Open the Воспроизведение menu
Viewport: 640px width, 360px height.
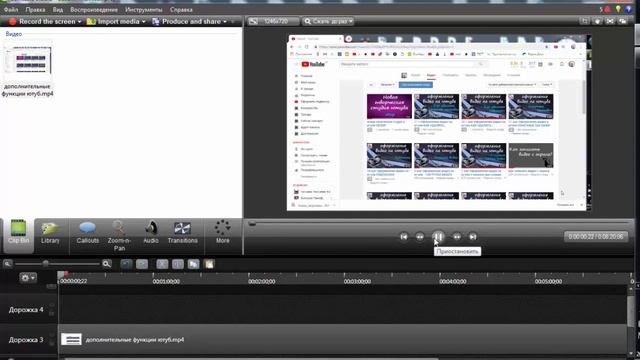(x=94, y=9)
